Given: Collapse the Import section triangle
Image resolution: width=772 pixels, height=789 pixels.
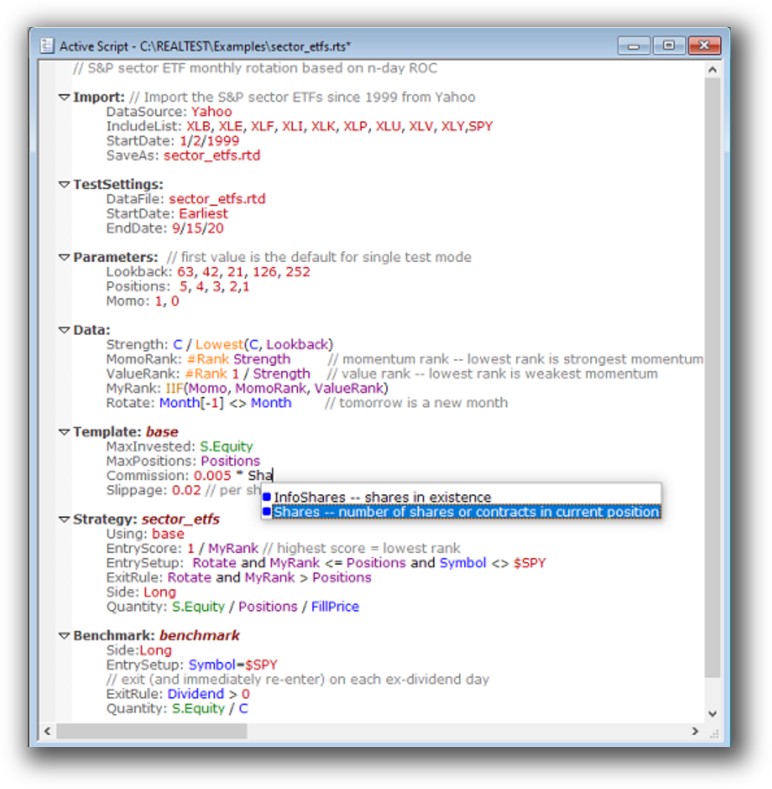Looking at the screenshot, I should 64,97.
